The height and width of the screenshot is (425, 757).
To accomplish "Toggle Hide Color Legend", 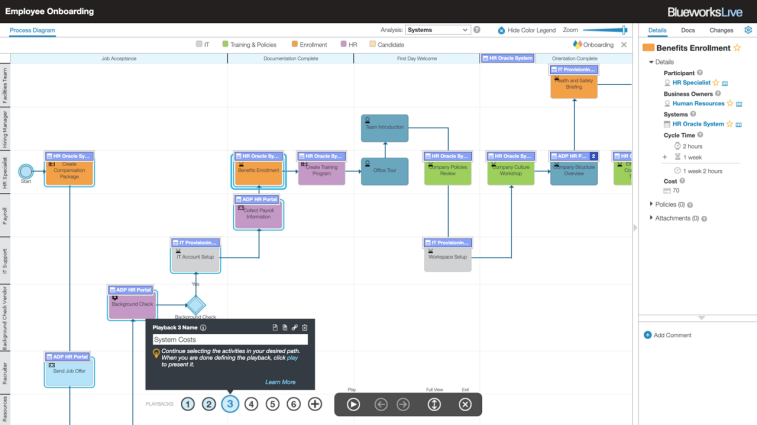I will pyautogui.click(x=527, y=30).
